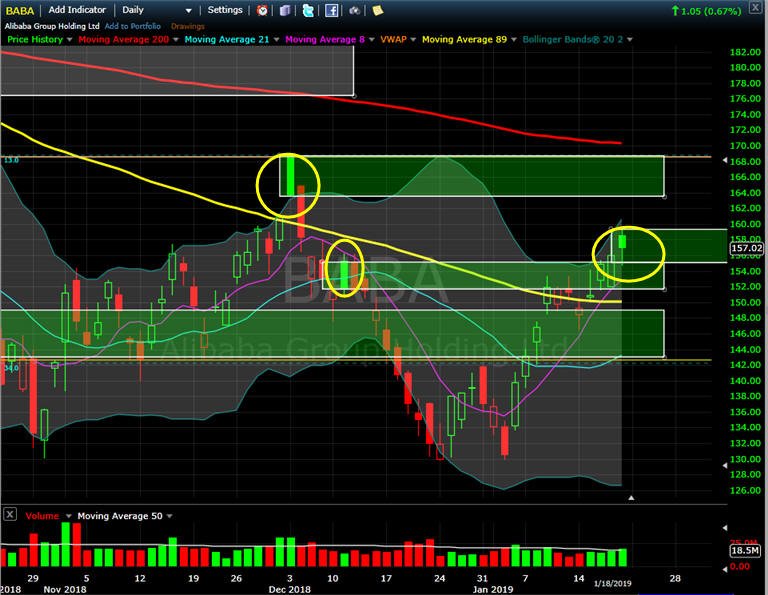Click the alarm clock alert icon
Image resolution: width=768 pixels, height=595 pixels.
point(262,10)
